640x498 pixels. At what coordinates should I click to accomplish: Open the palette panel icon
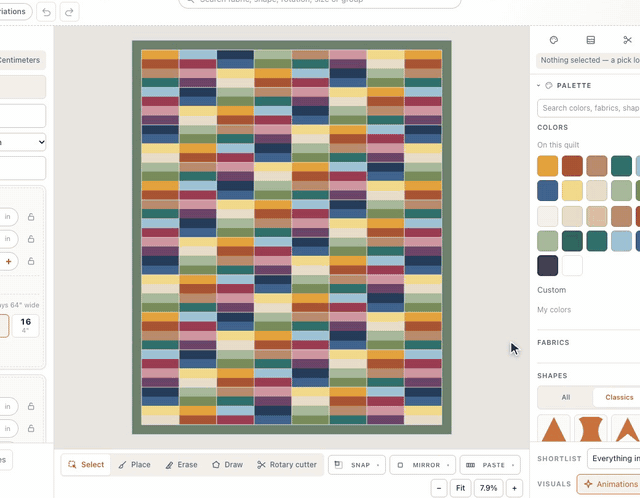tap(553, 40)
